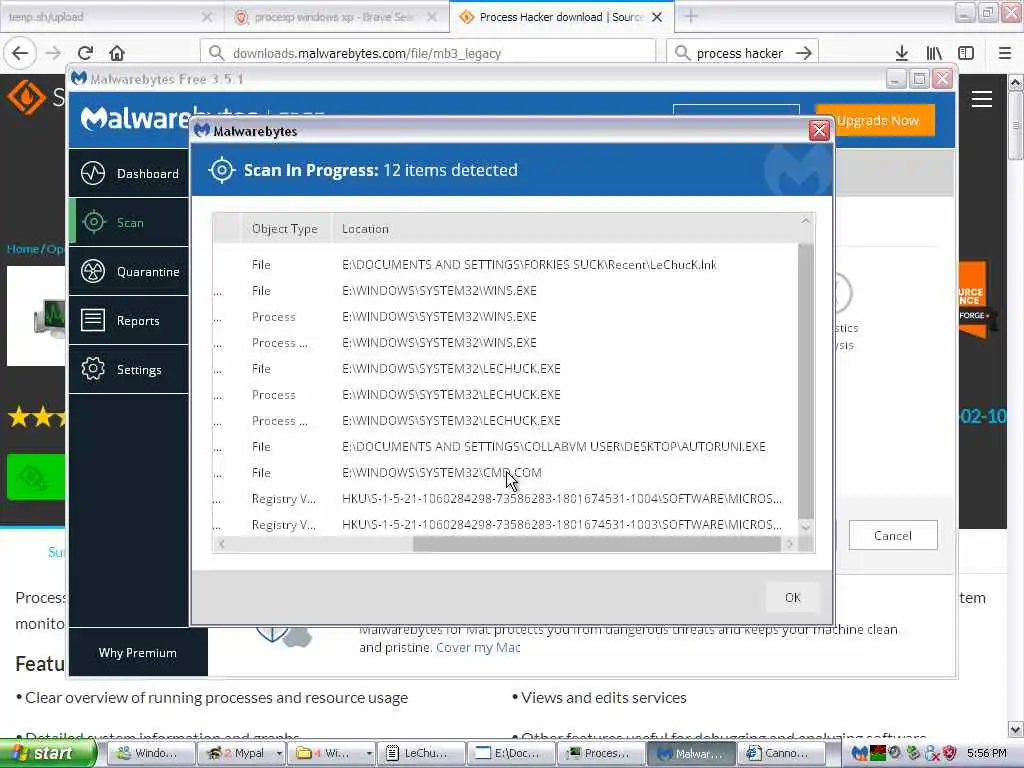Click the results list vertical scrollbar
Image resolution: width=1024 pixels, height=768 pixels.
coord(805,380)
